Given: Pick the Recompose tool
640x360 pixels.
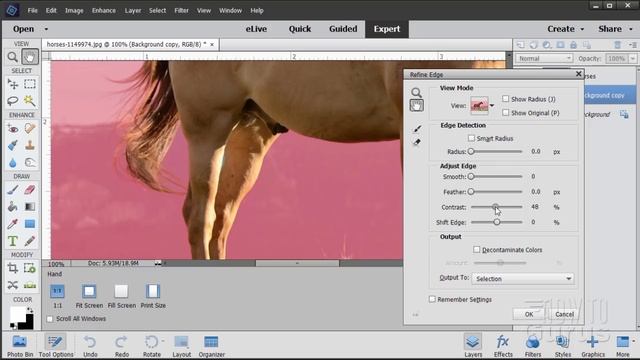Looking at the screenshot, I should pos(29,268).
